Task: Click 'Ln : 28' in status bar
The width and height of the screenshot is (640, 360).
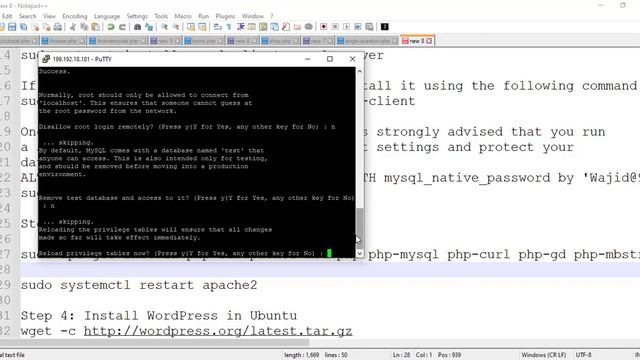Action: click(x=401, y=355)
